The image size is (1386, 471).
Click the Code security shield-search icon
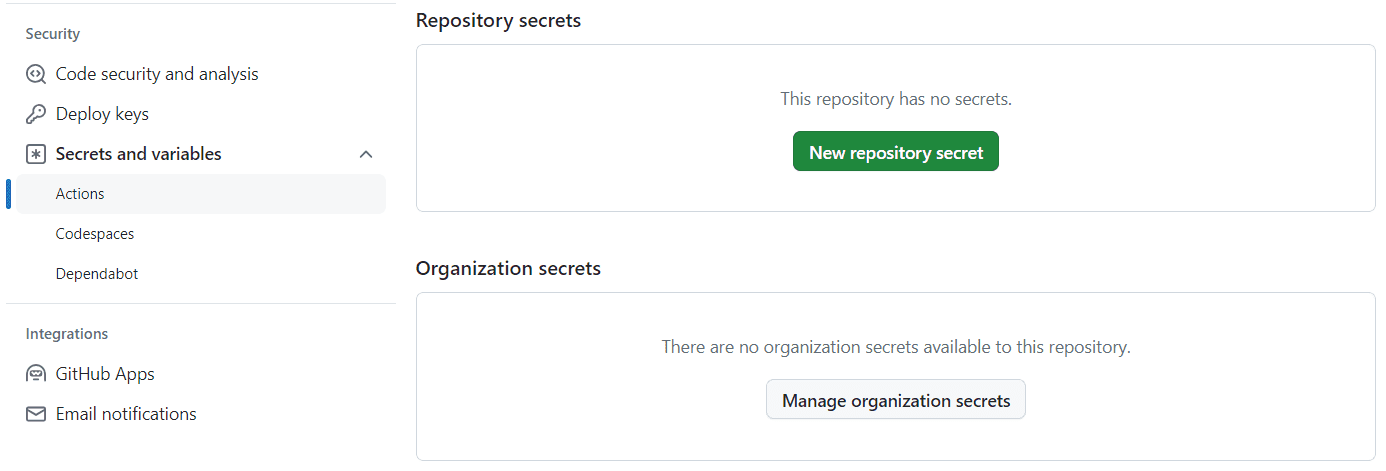click(36, 74)
